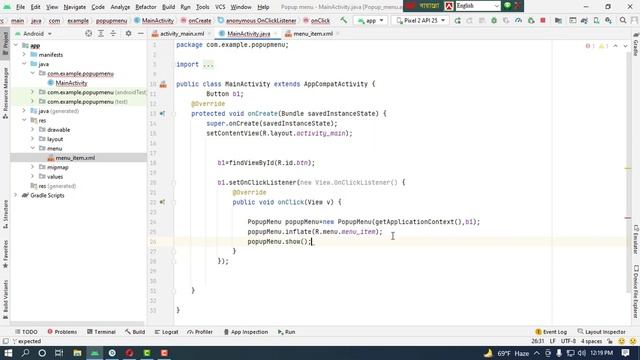The image size is (640, 360).
Task: Collapse the app module tree node
Action: [16, 45]
